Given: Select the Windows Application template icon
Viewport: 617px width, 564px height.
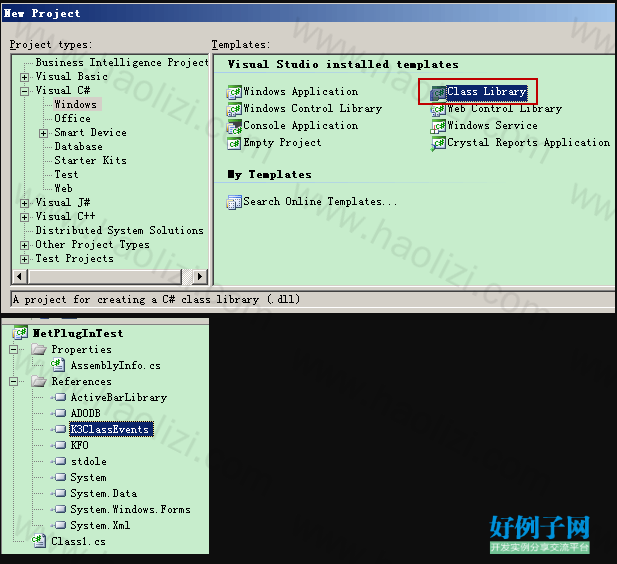Looking at the screenshot, I should click(234, 92).
